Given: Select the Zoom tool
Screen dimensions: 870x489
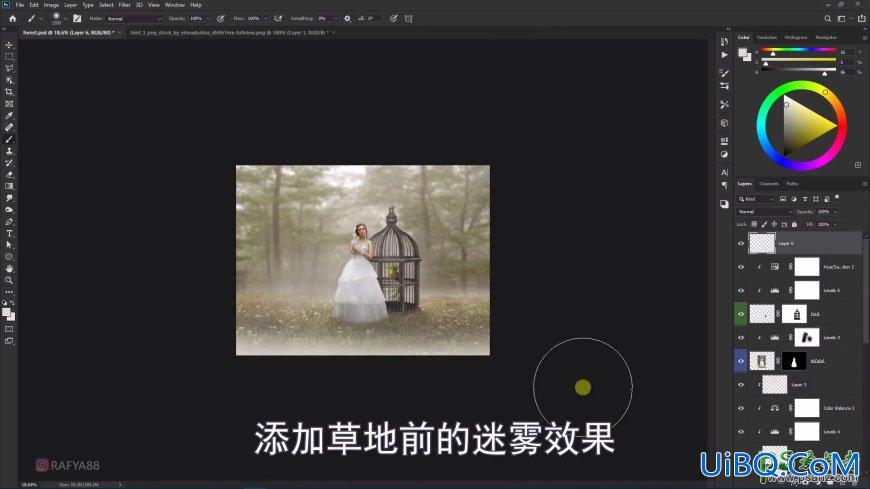Looking at the screenshot, I should tap(9, 280).
